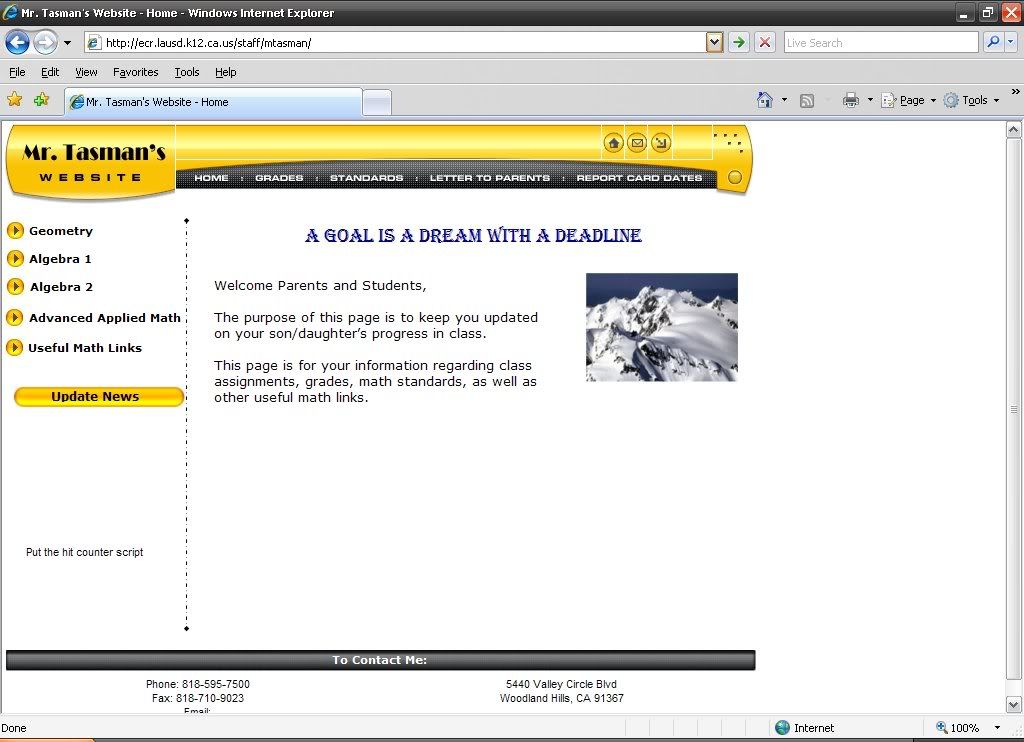Open the Geometry sidebar link

(x=60, y=231)
